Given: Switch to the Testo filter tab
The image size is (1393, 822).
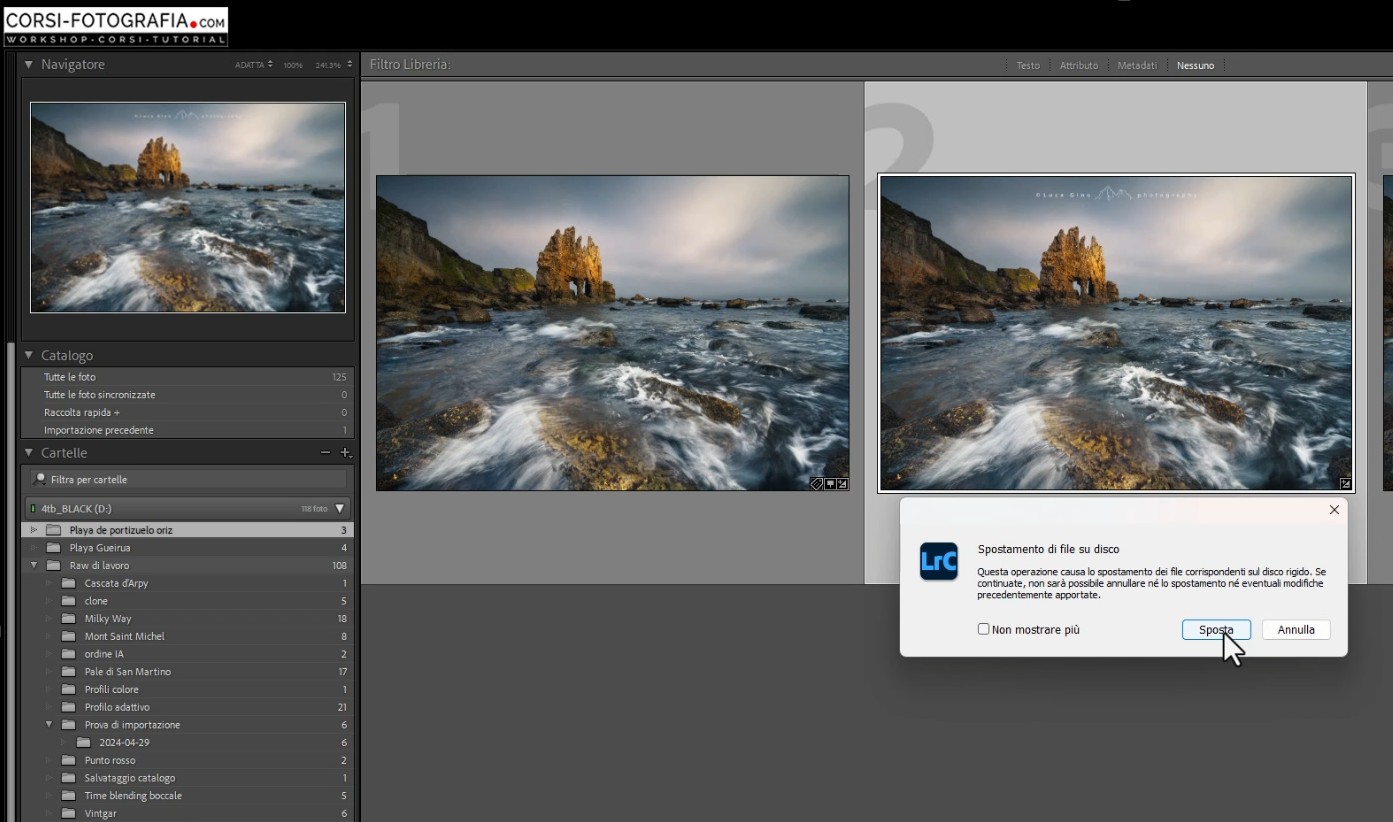Looking at the screenshot, I should click(1028, 65).
